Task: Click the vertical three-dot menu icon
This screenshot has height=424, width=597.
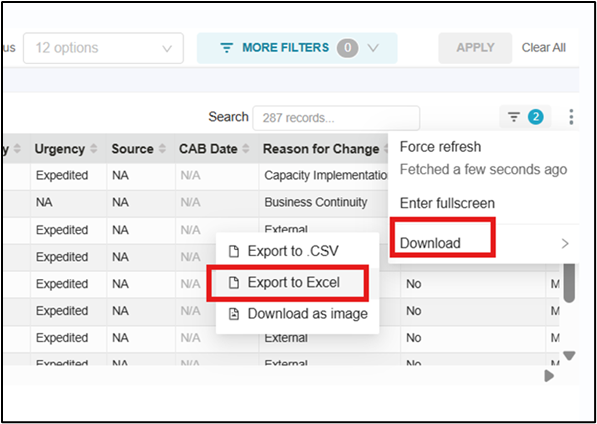Action: (571, 117)
